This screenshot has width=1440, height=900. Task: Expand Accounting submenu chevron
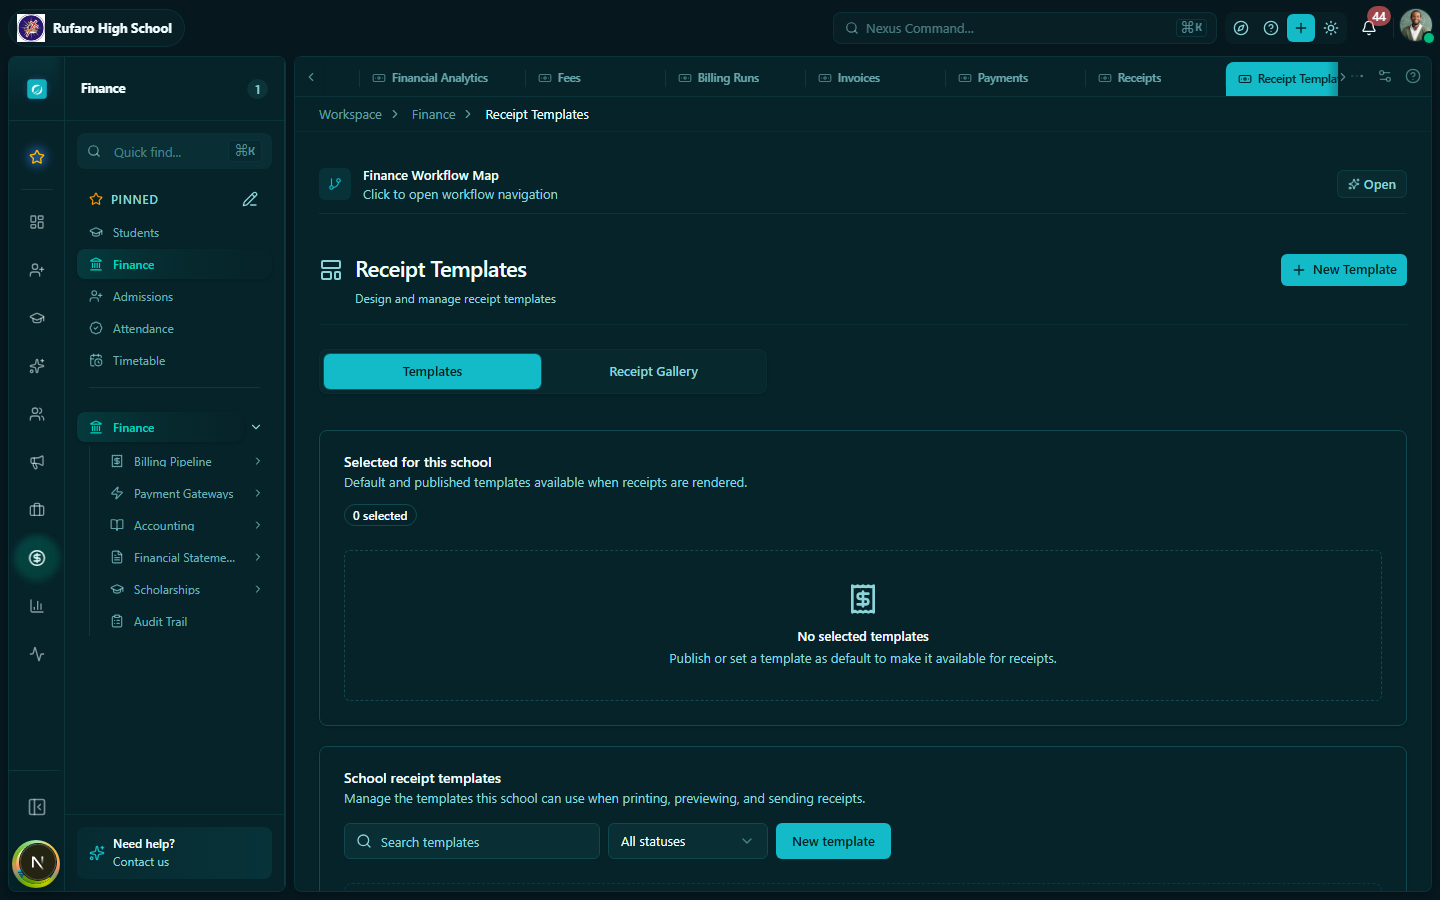[x=258, y=525]
